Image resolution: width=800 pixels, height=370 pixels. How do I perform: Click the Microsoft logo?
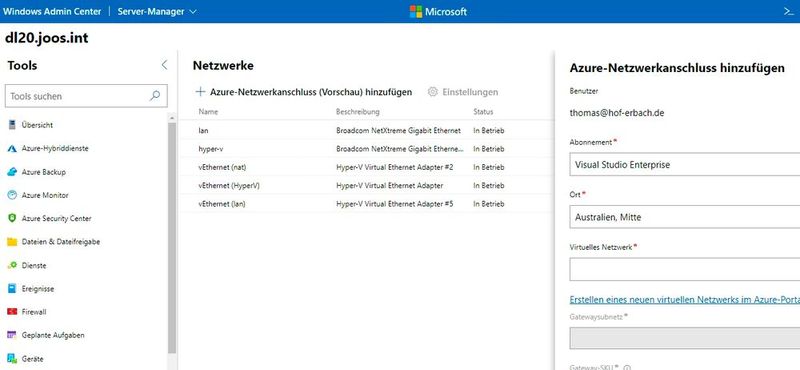(438, 11)
